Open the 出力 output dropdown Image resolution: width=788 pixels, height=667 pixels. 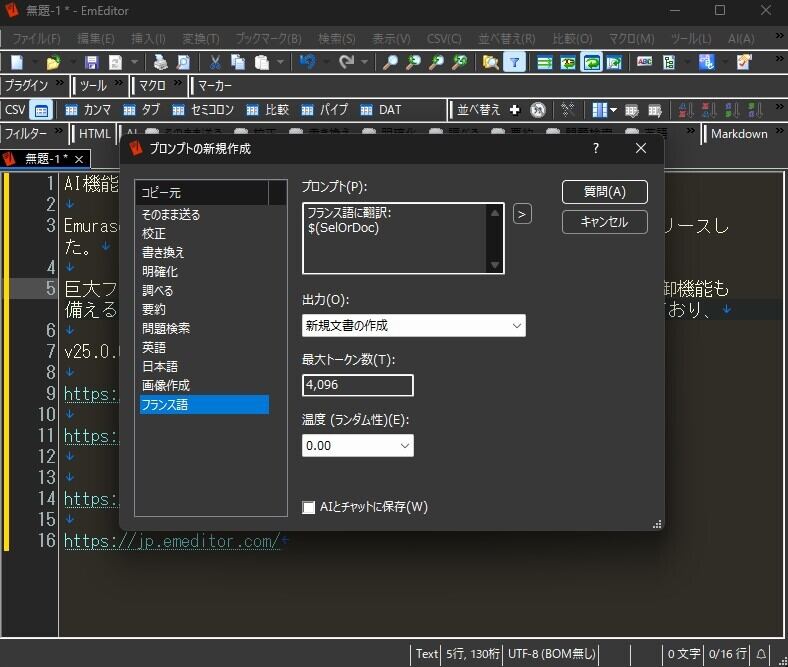(414, 326)
